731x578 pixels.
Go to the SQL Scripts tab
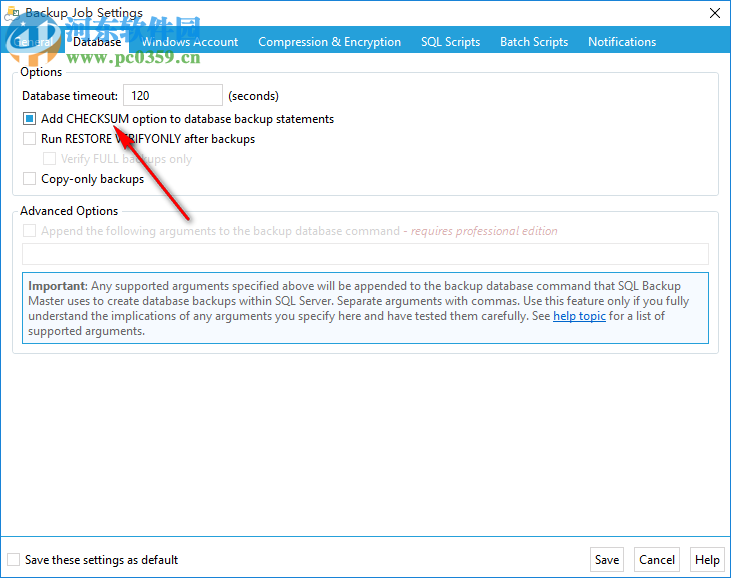[450, 42]
